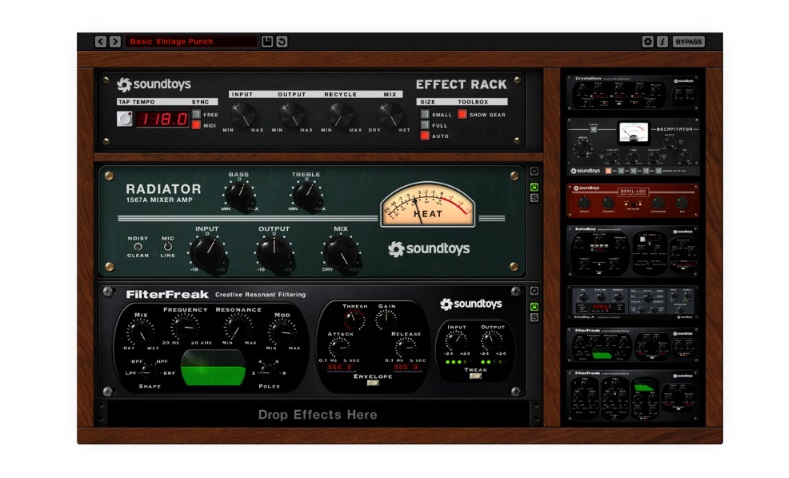Adjust the FilterFreak Gain knob

click(386, 320)
